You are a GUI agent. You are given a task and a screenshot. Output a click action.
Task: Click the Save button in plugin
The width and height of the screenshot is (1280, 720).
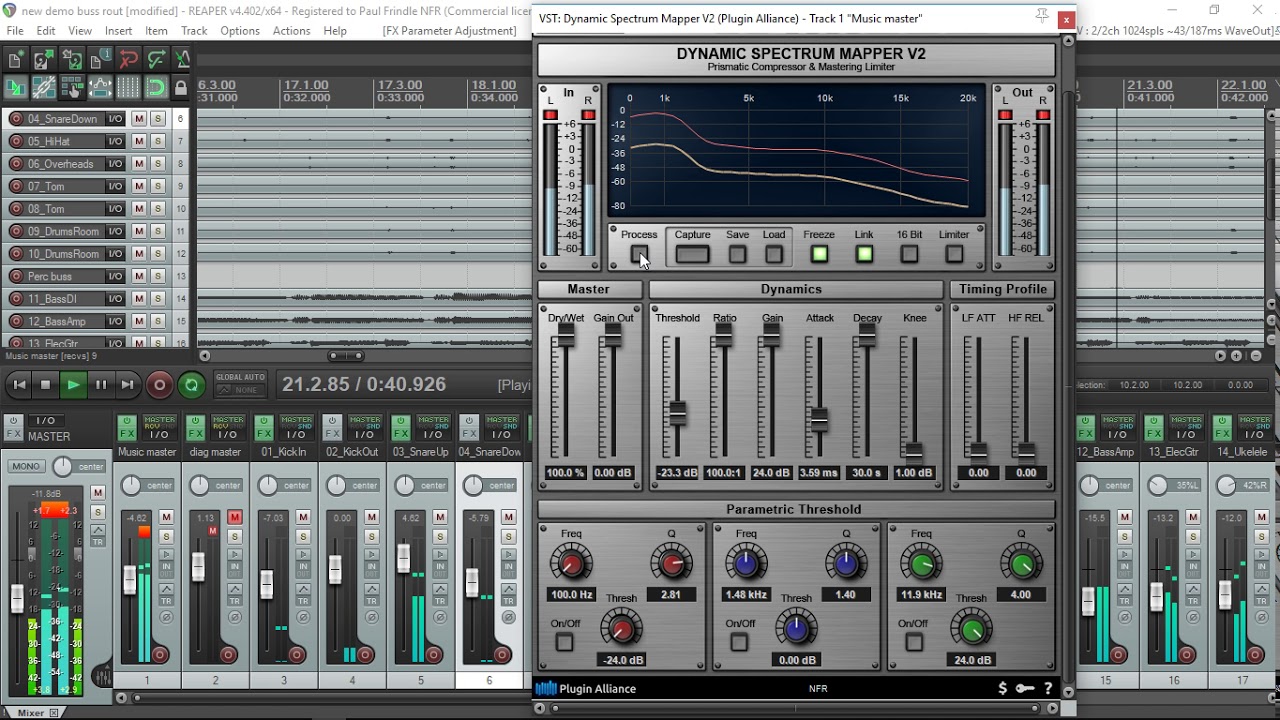point(737,254)
